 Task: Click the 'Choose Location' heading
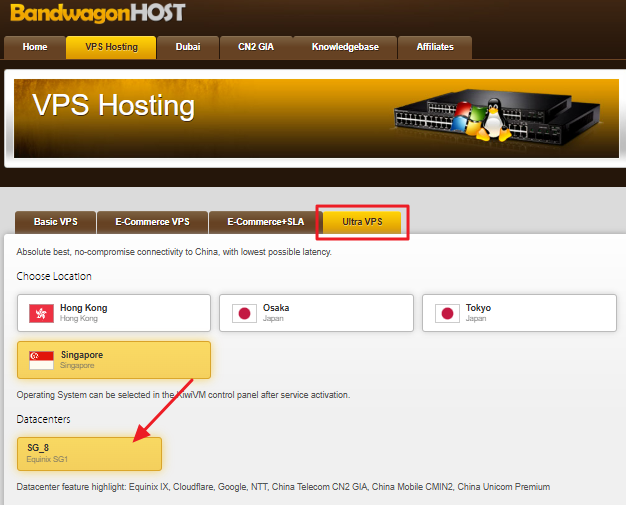[x=54, y=276]
